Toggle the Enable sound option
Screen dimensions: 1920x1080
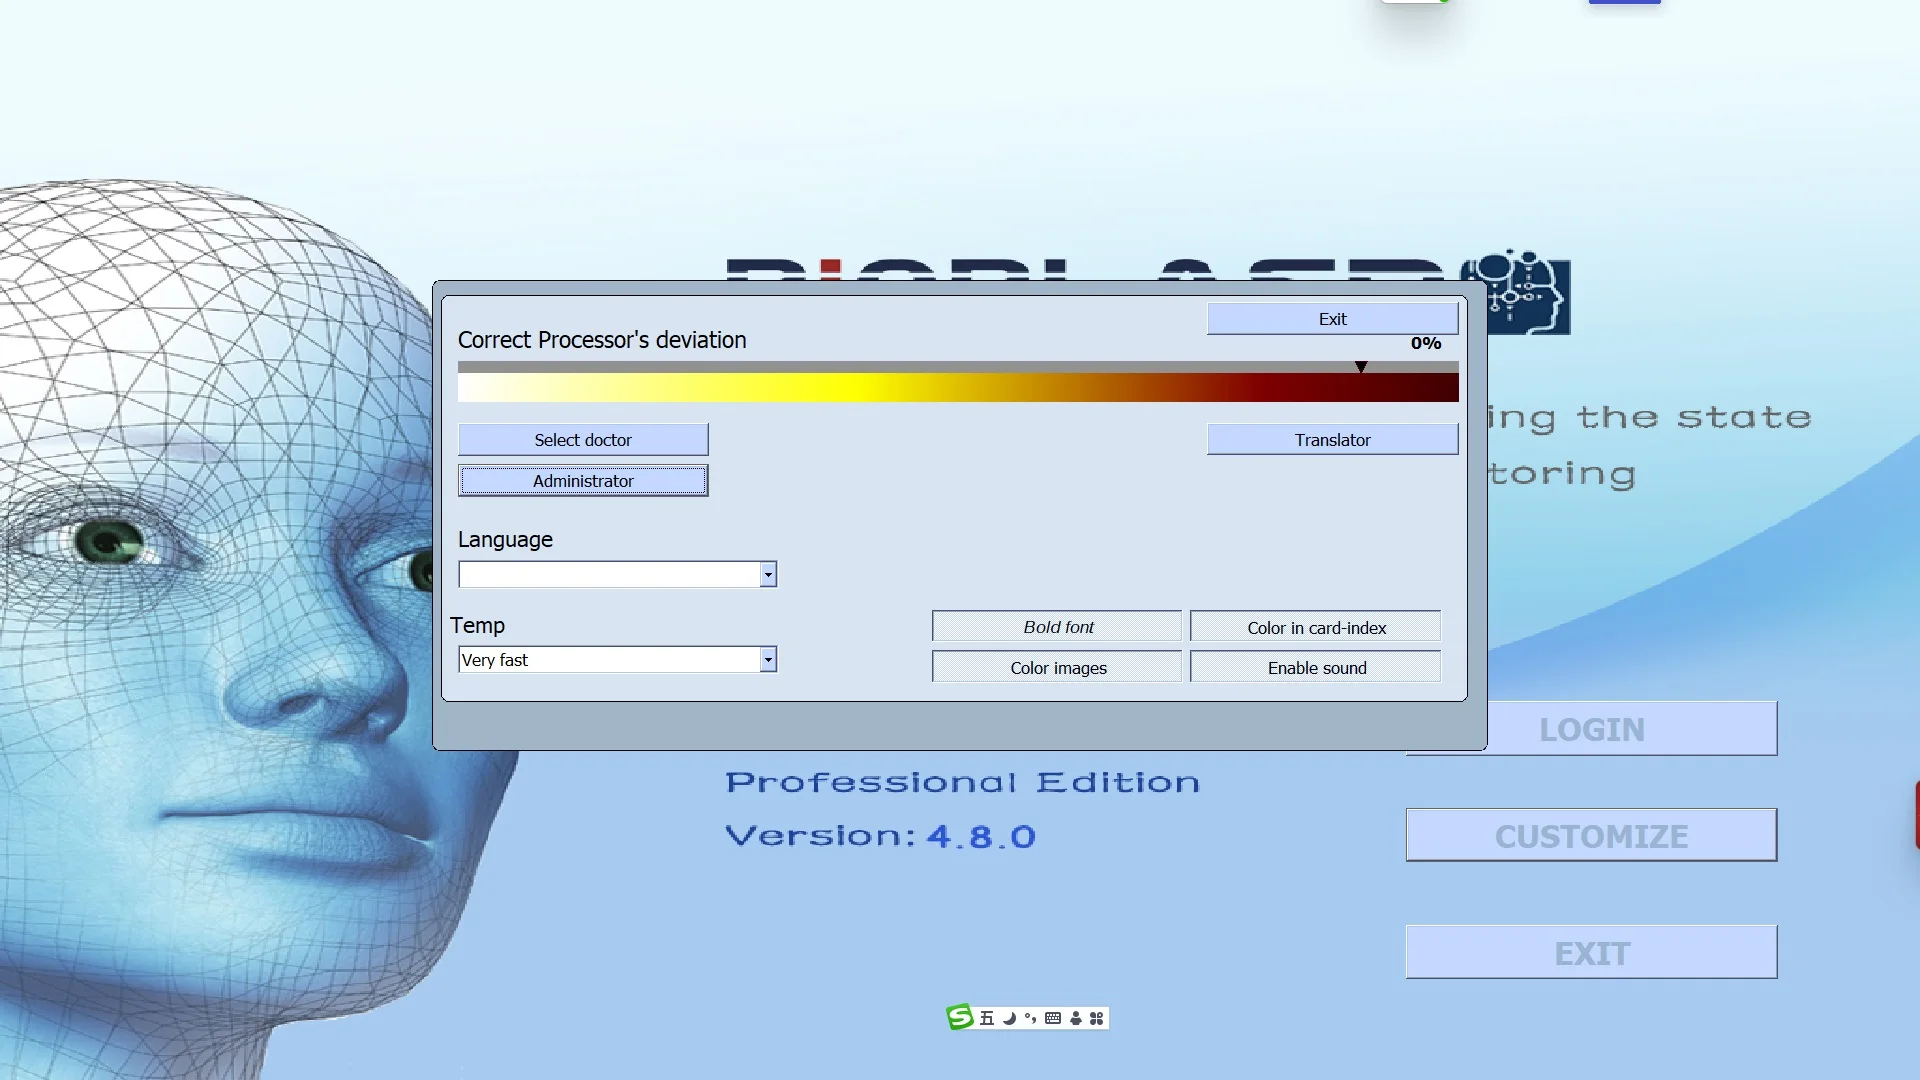[x=1315, y=667]
